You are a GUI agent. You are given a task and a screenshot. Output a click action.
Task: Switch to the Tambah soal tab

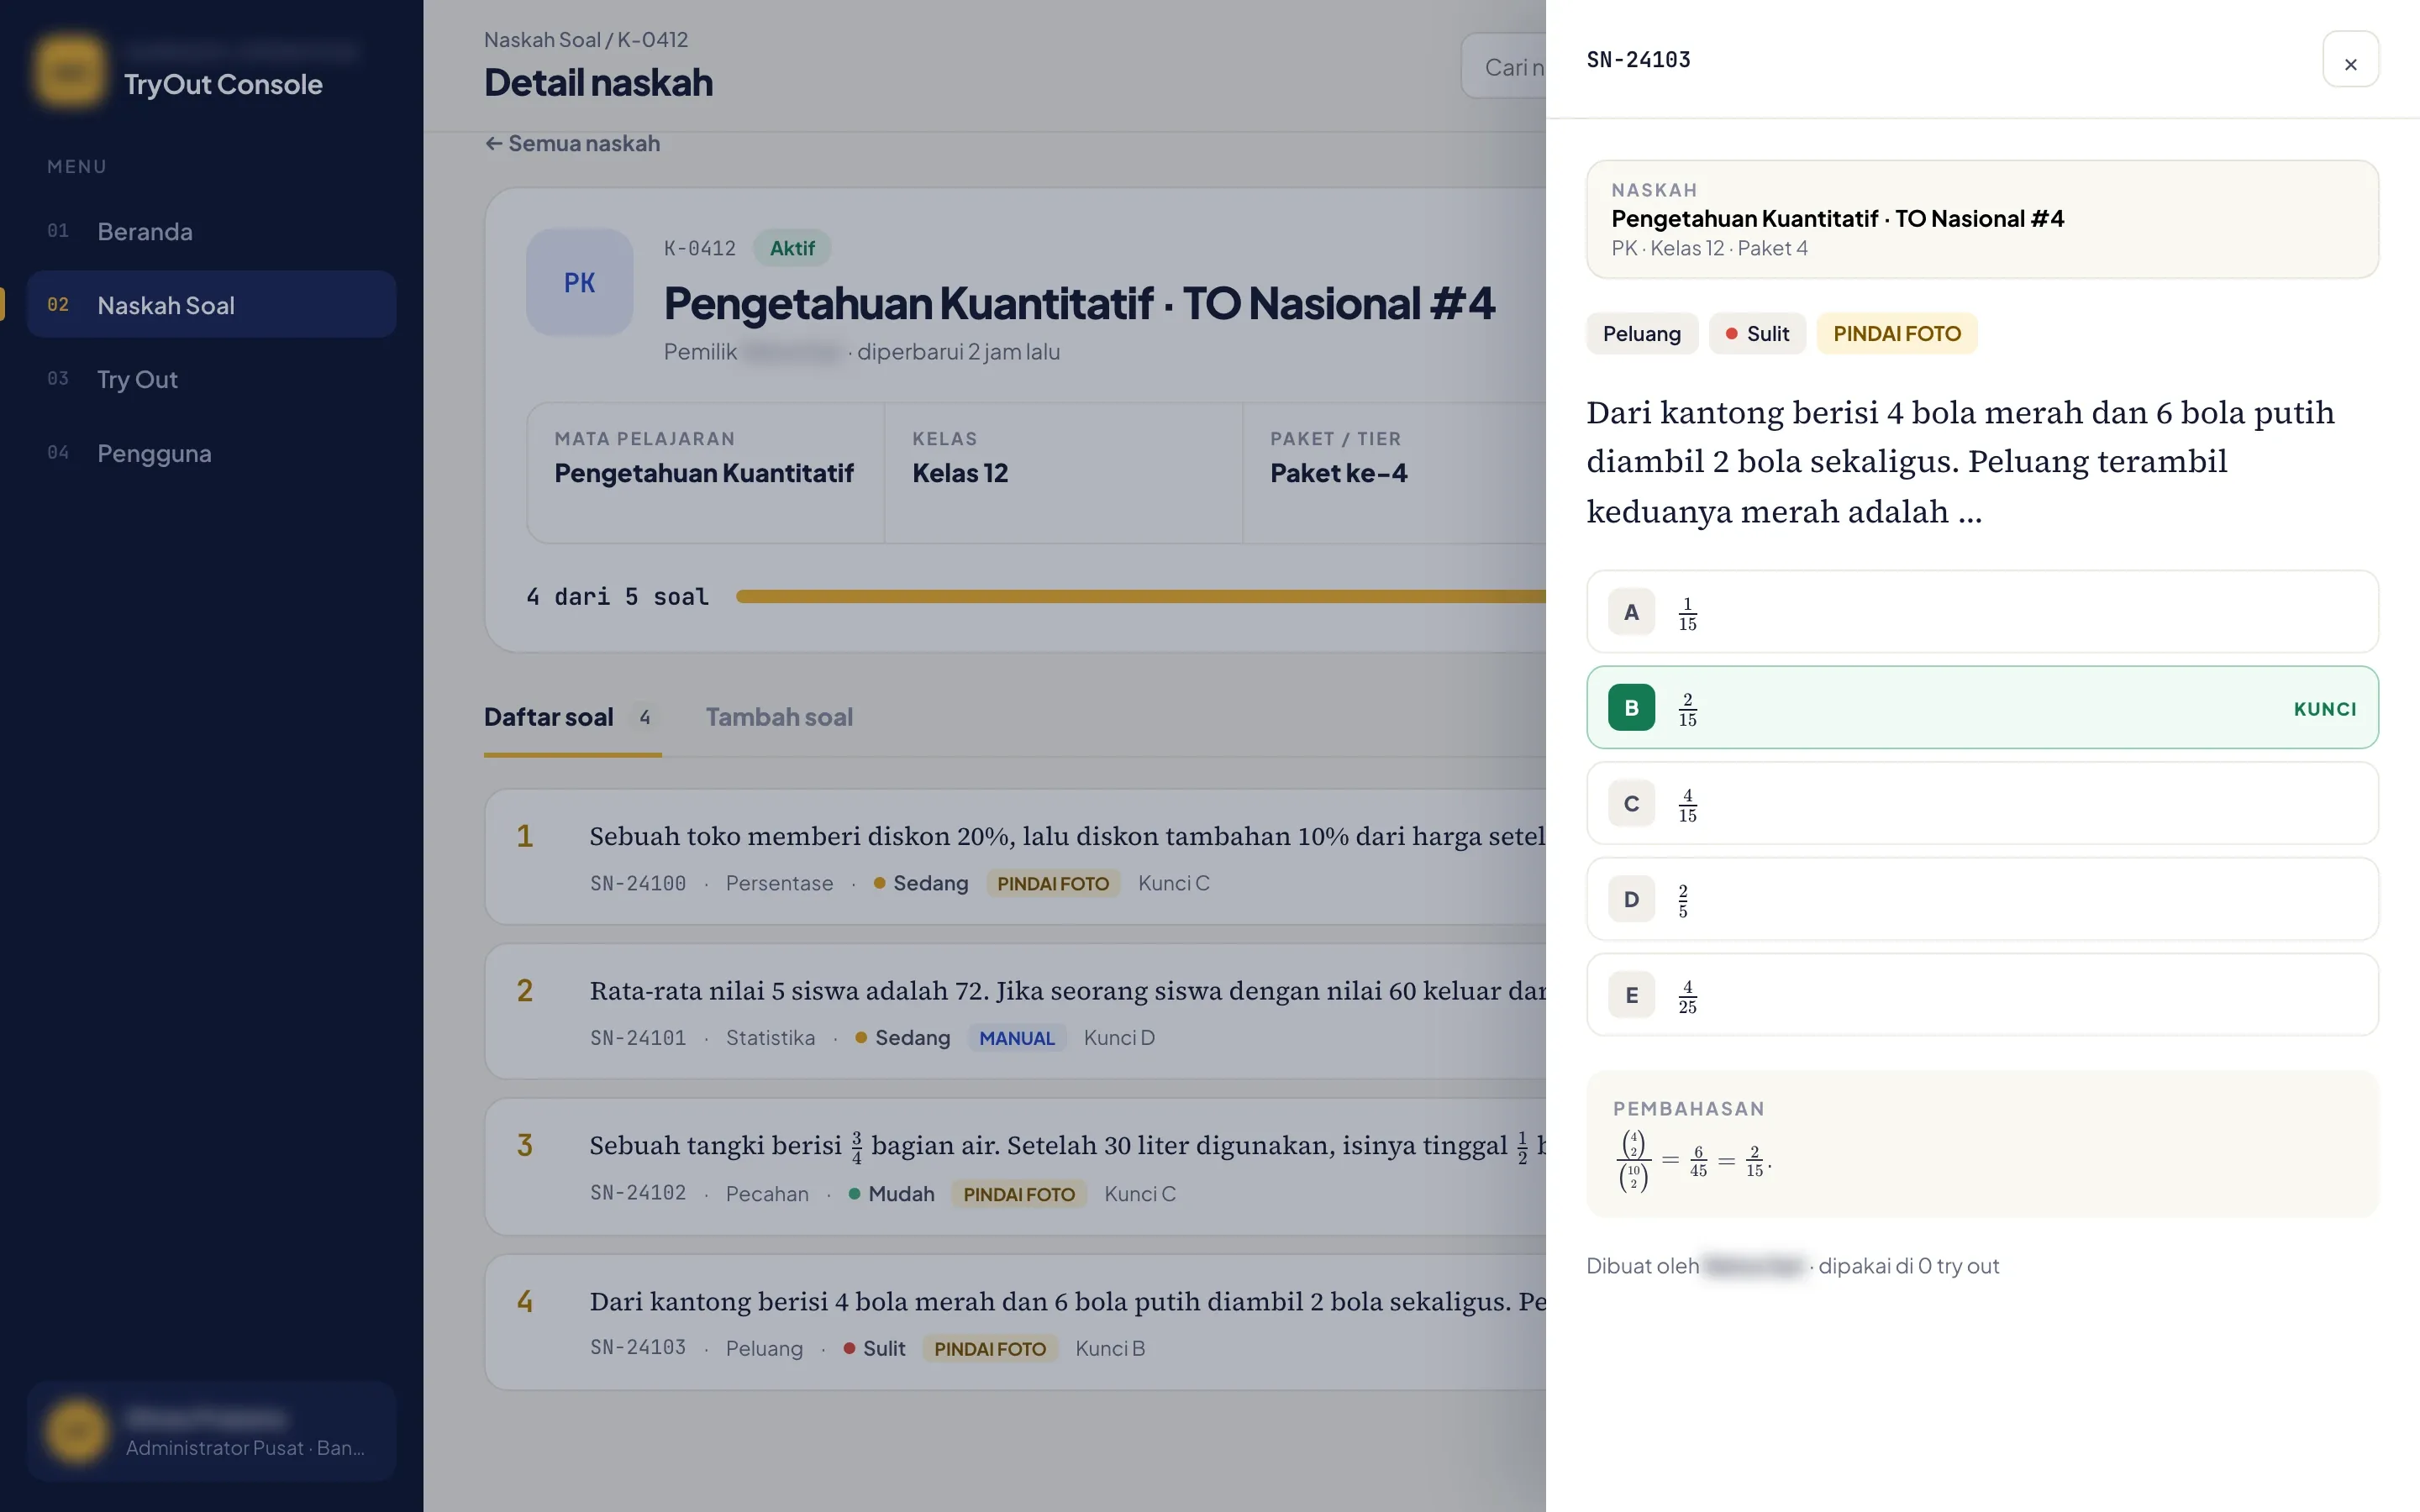(x=779, y=717)
